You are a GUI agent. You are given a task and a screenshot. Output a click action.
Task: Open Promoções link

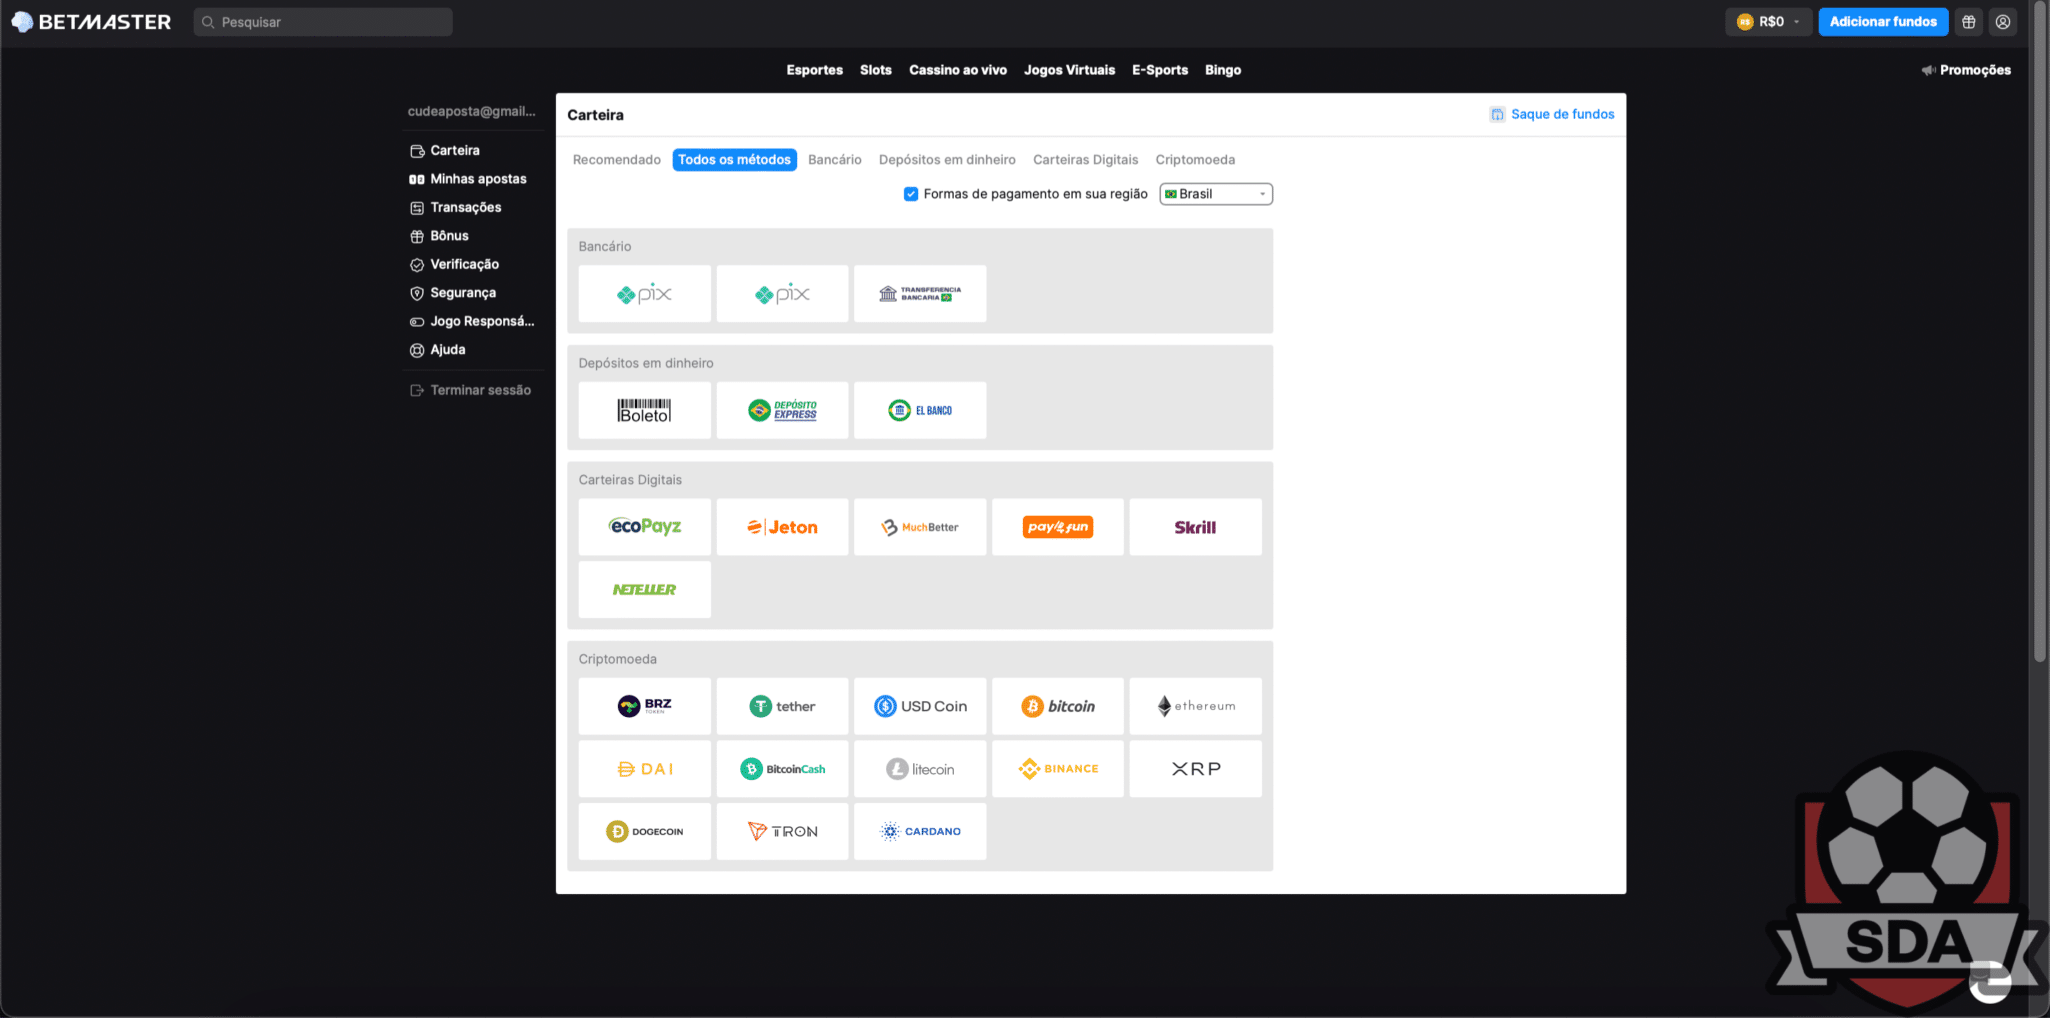[1966, 70]
